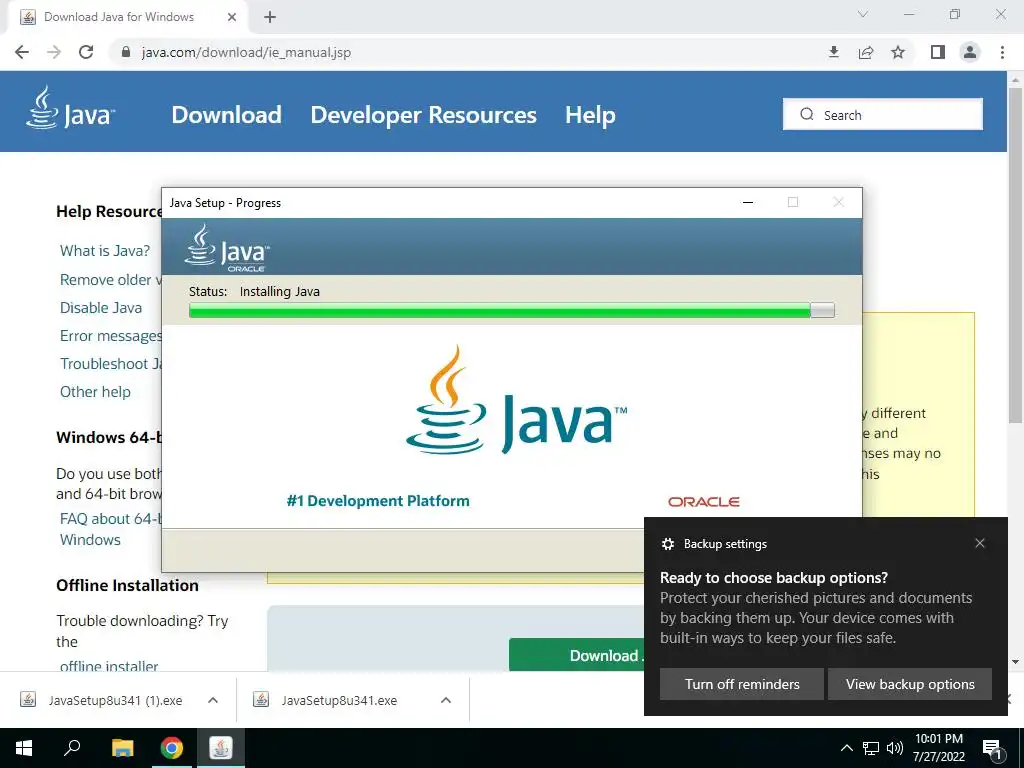
Task: Click the share page icon
Action: [866, 52]
